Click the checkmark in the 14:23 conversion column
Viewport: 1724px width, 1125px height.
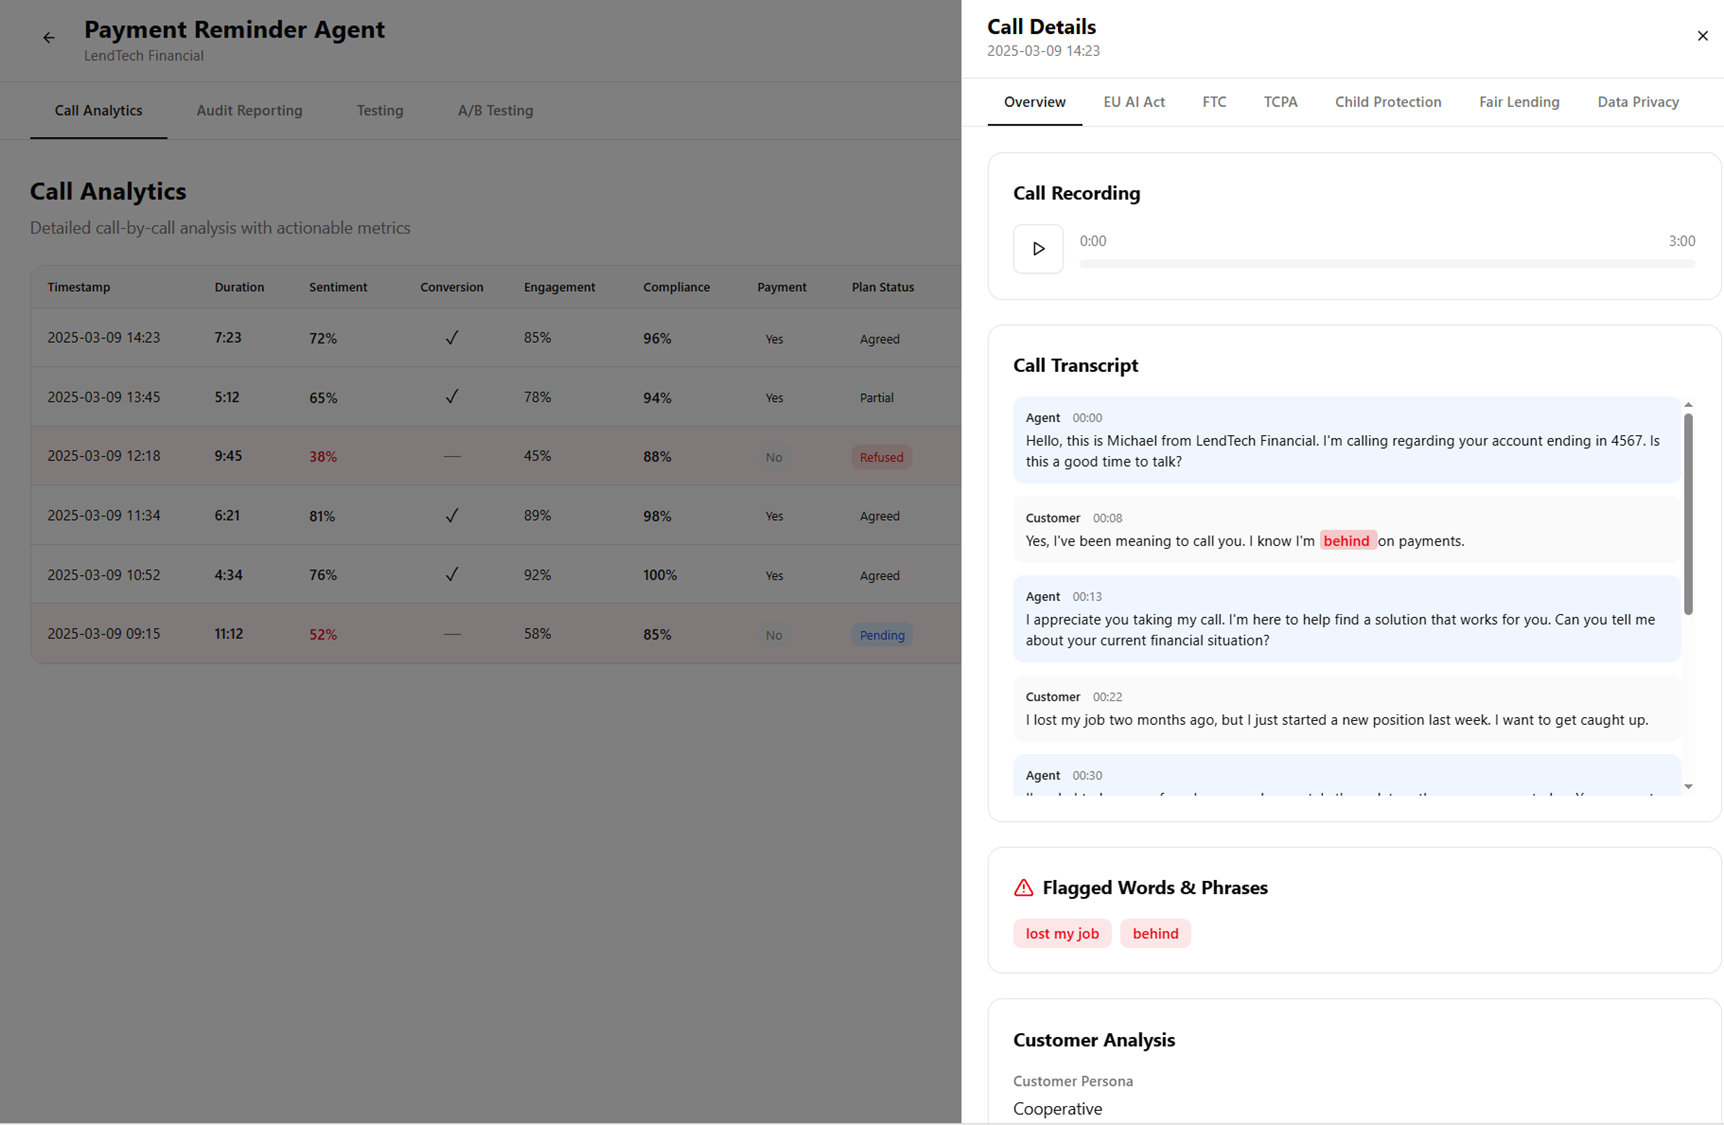(x=451, y=338)
